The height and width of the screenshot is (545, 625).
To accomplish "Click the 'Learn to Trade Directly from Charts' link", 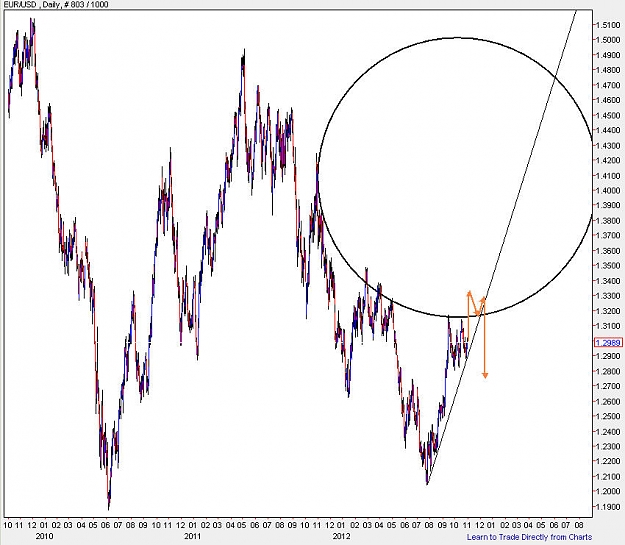I will tap(529, 537).
